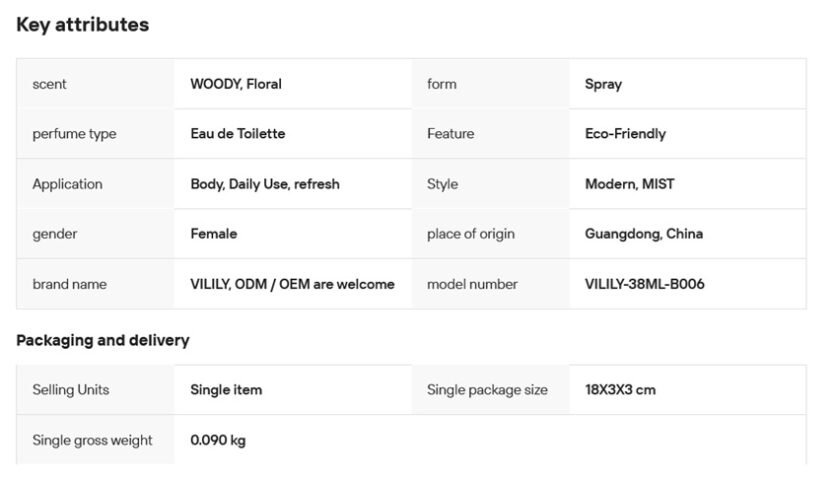Click the perfume type label
The height and width of the screenshot is (480, 833).
point(74,134)
